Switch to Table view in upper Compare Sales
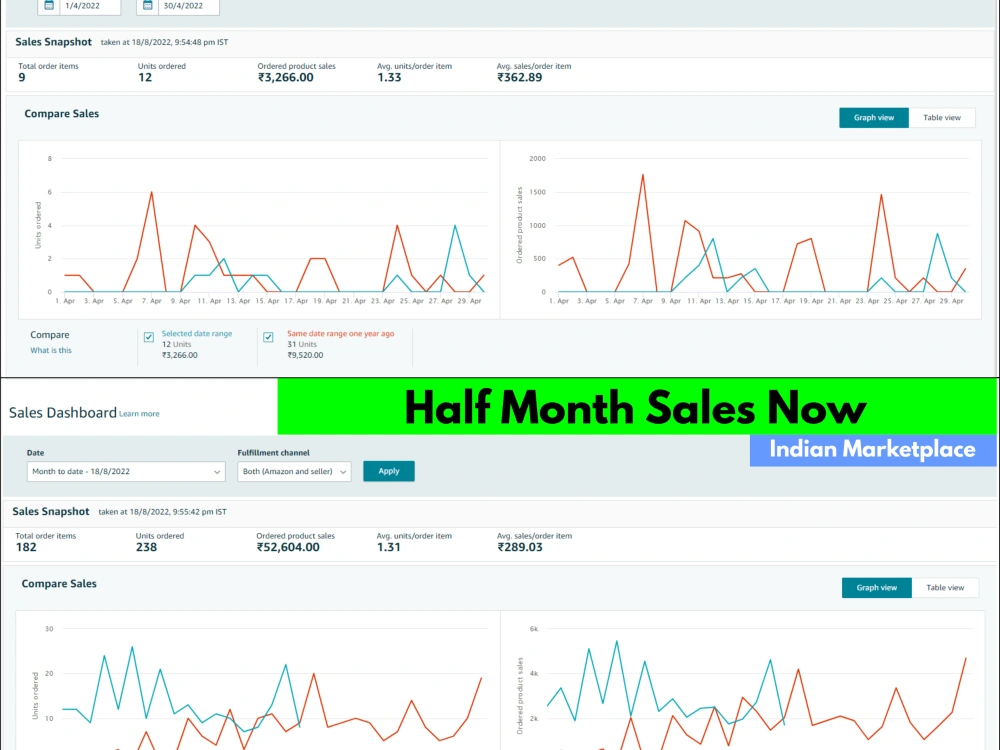The image size is (1000, 750). point(942,117)
